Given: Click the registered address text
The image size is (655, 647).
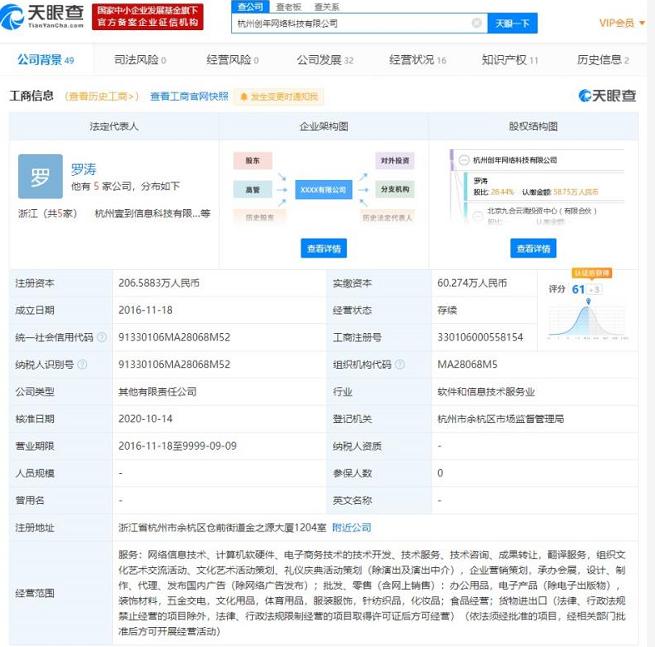Looking at the screenshot, I should coord(222,528).
